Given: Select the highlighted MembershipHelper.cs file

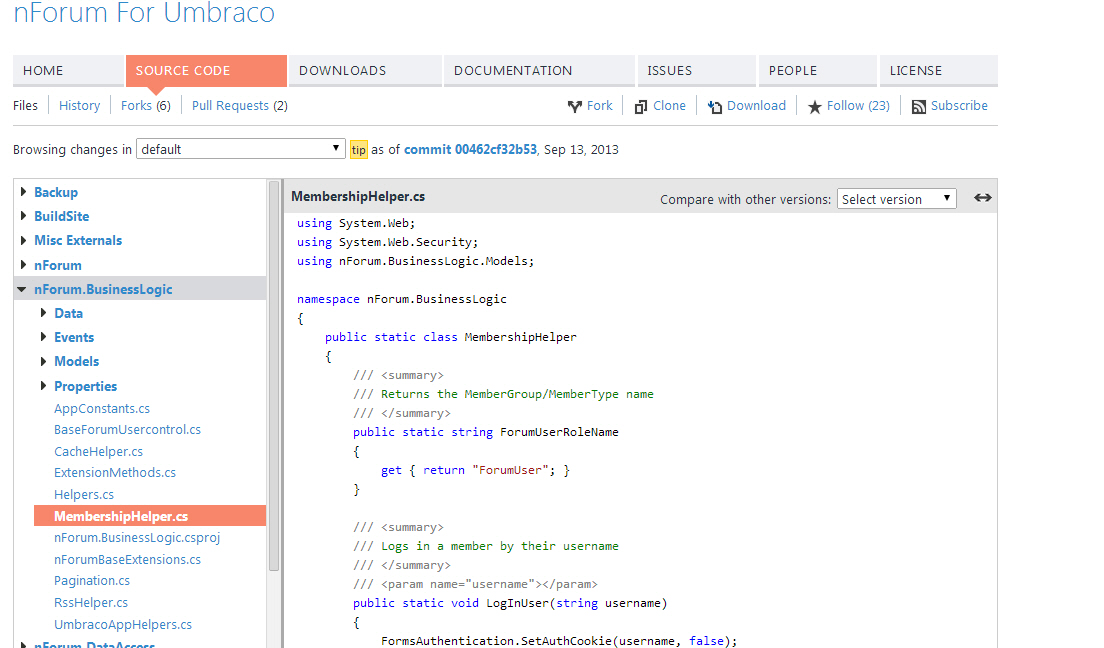Looking at the screenshot, I should pos(150,516).
